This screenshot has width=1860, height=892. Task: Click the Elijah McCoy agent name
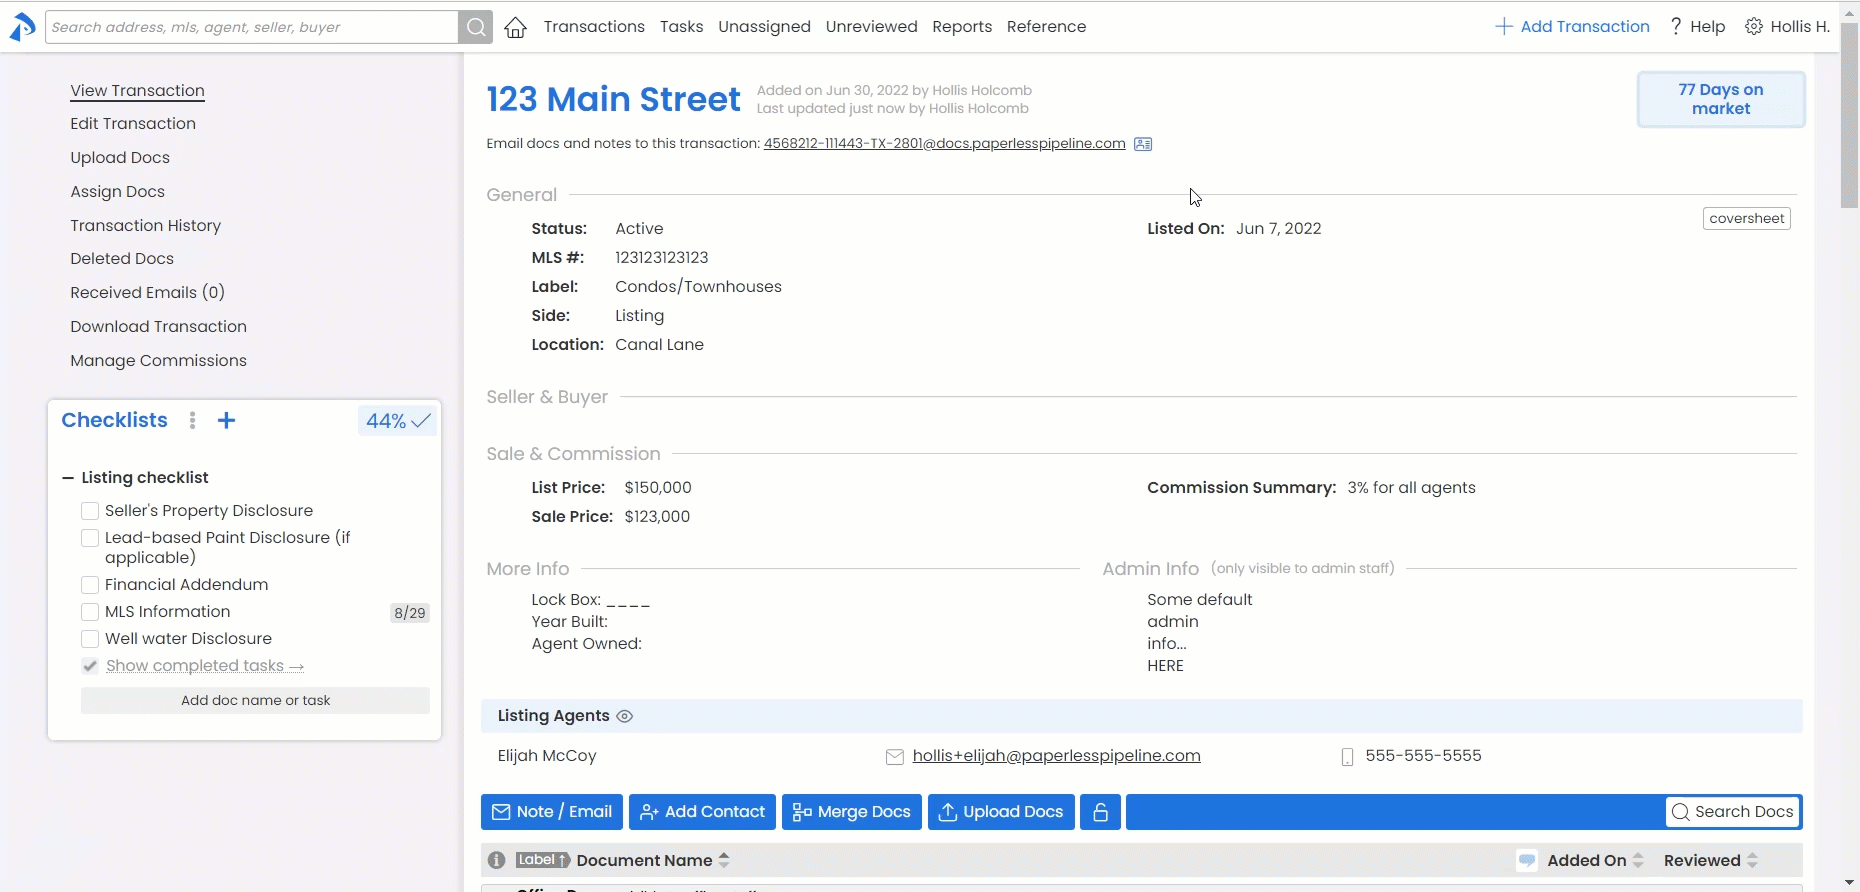pyautogui.click(x=547, y=757)
